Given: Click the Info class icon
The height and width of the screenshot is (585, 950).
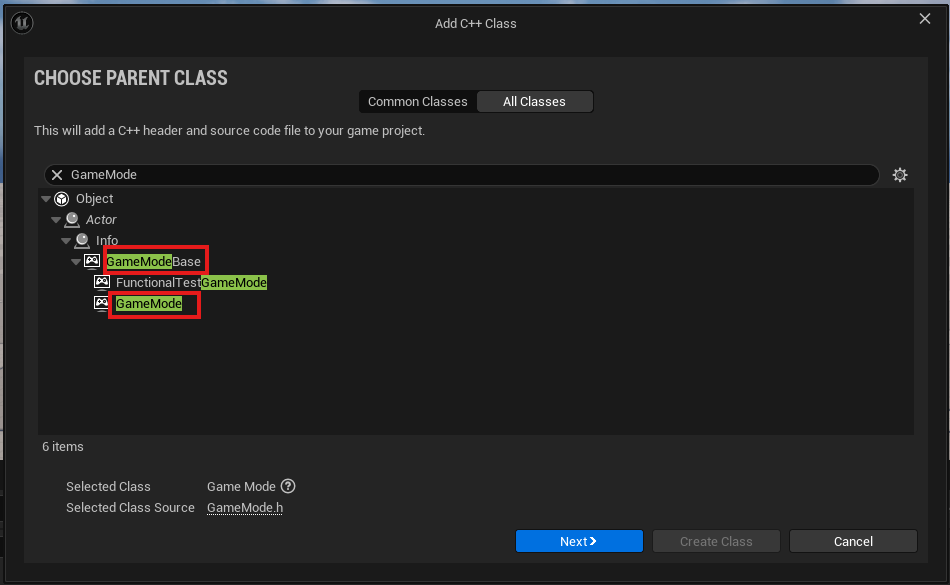Looking at the screenshot, I should 82,240.
